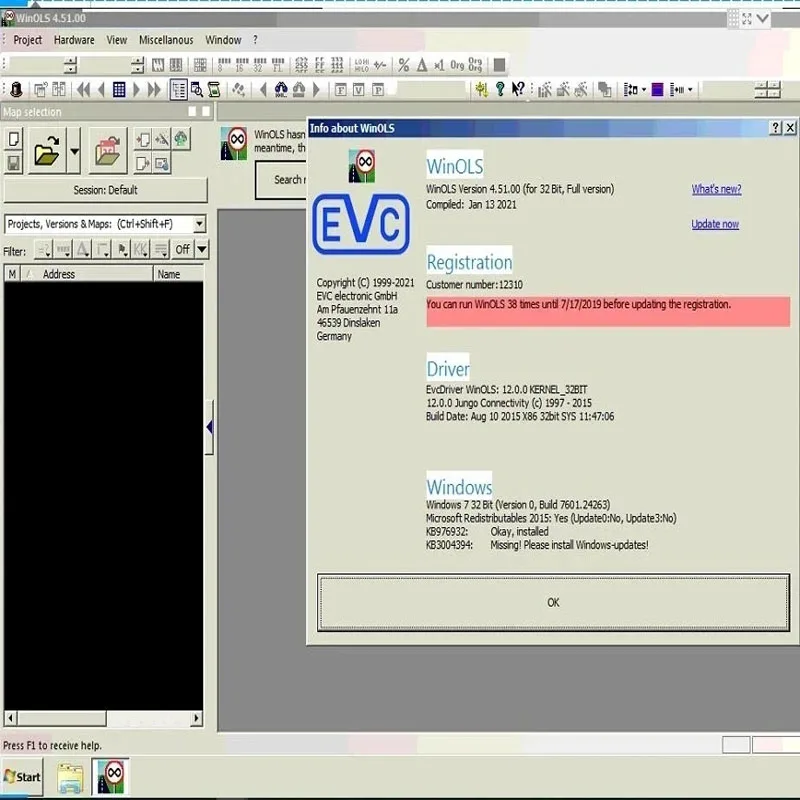
Task: Expand the open project folder dropdown arrow
Action: point(74,151)
